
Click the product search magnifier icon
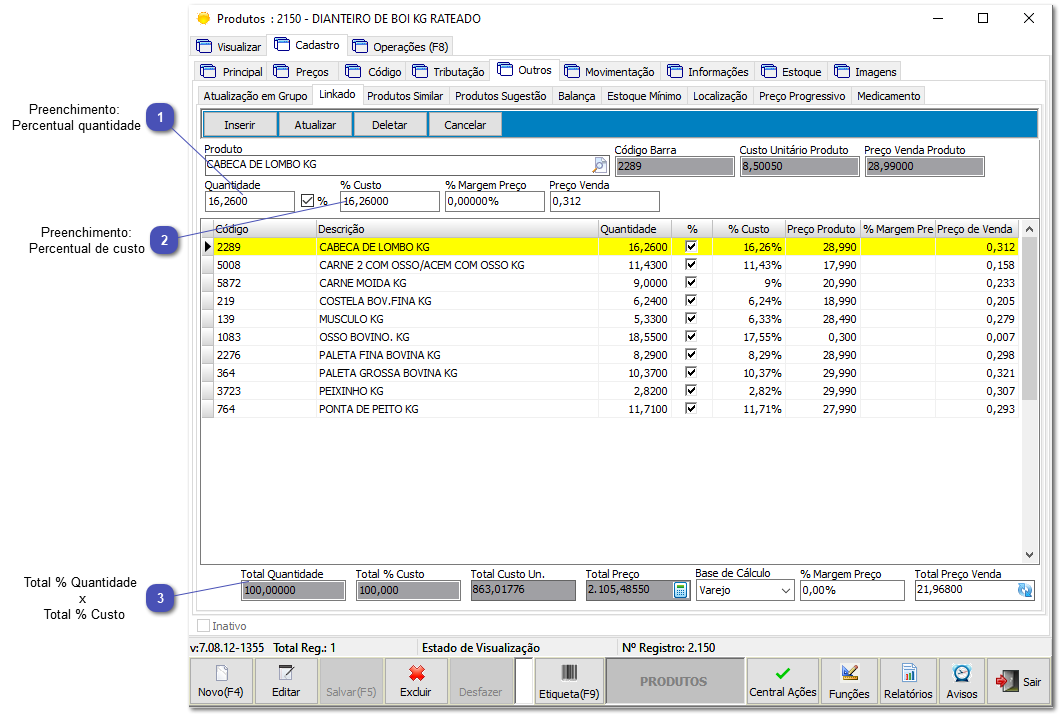[x=600, y=166]
